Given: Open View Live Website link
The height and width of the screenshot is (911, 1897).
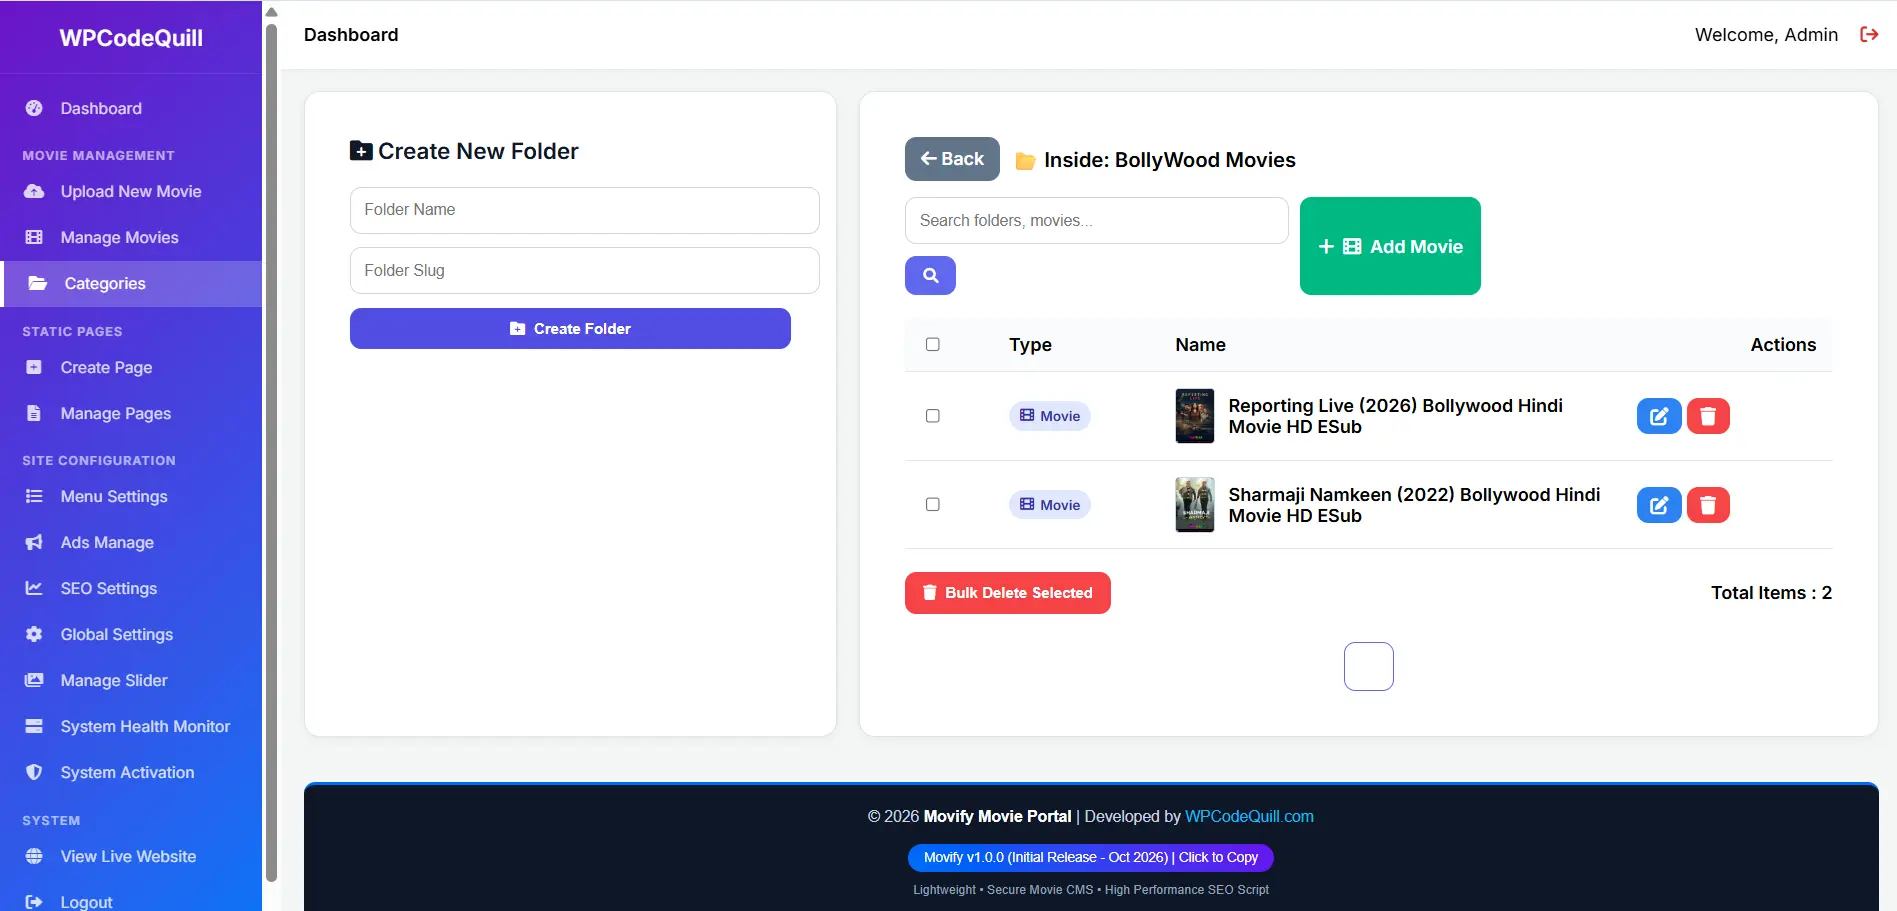Looking at the screenshot, I should [x=131, y=856].
